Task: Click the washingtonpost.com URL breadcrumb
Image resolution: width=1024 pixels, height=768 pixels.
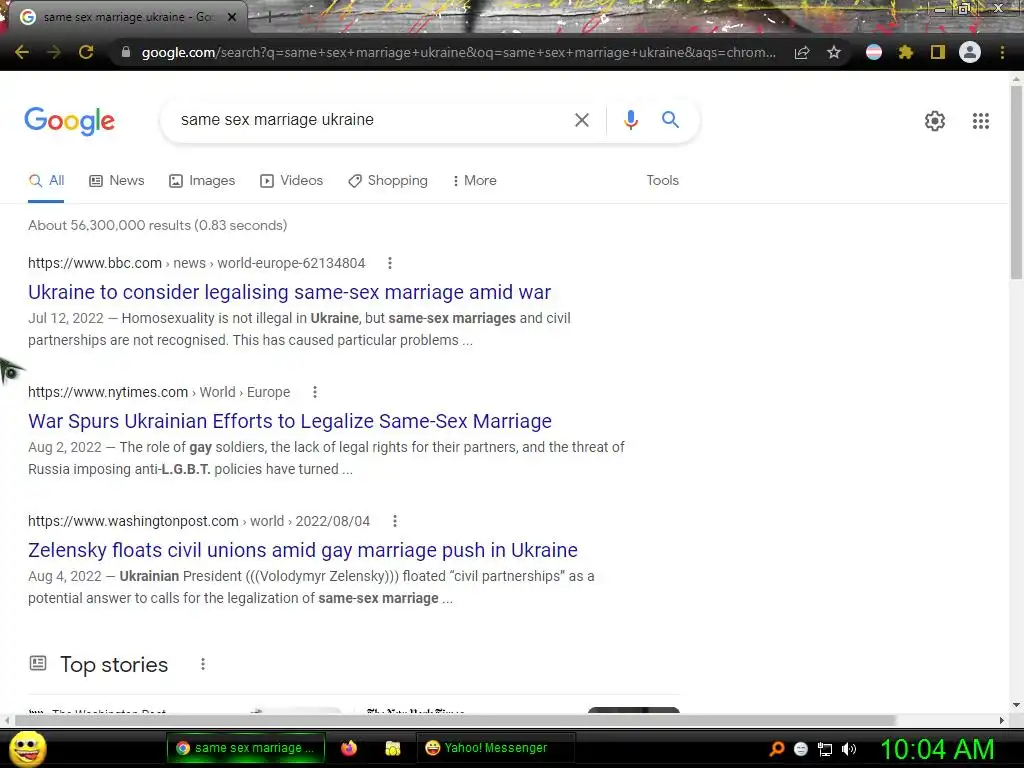Action: (199, 521)
